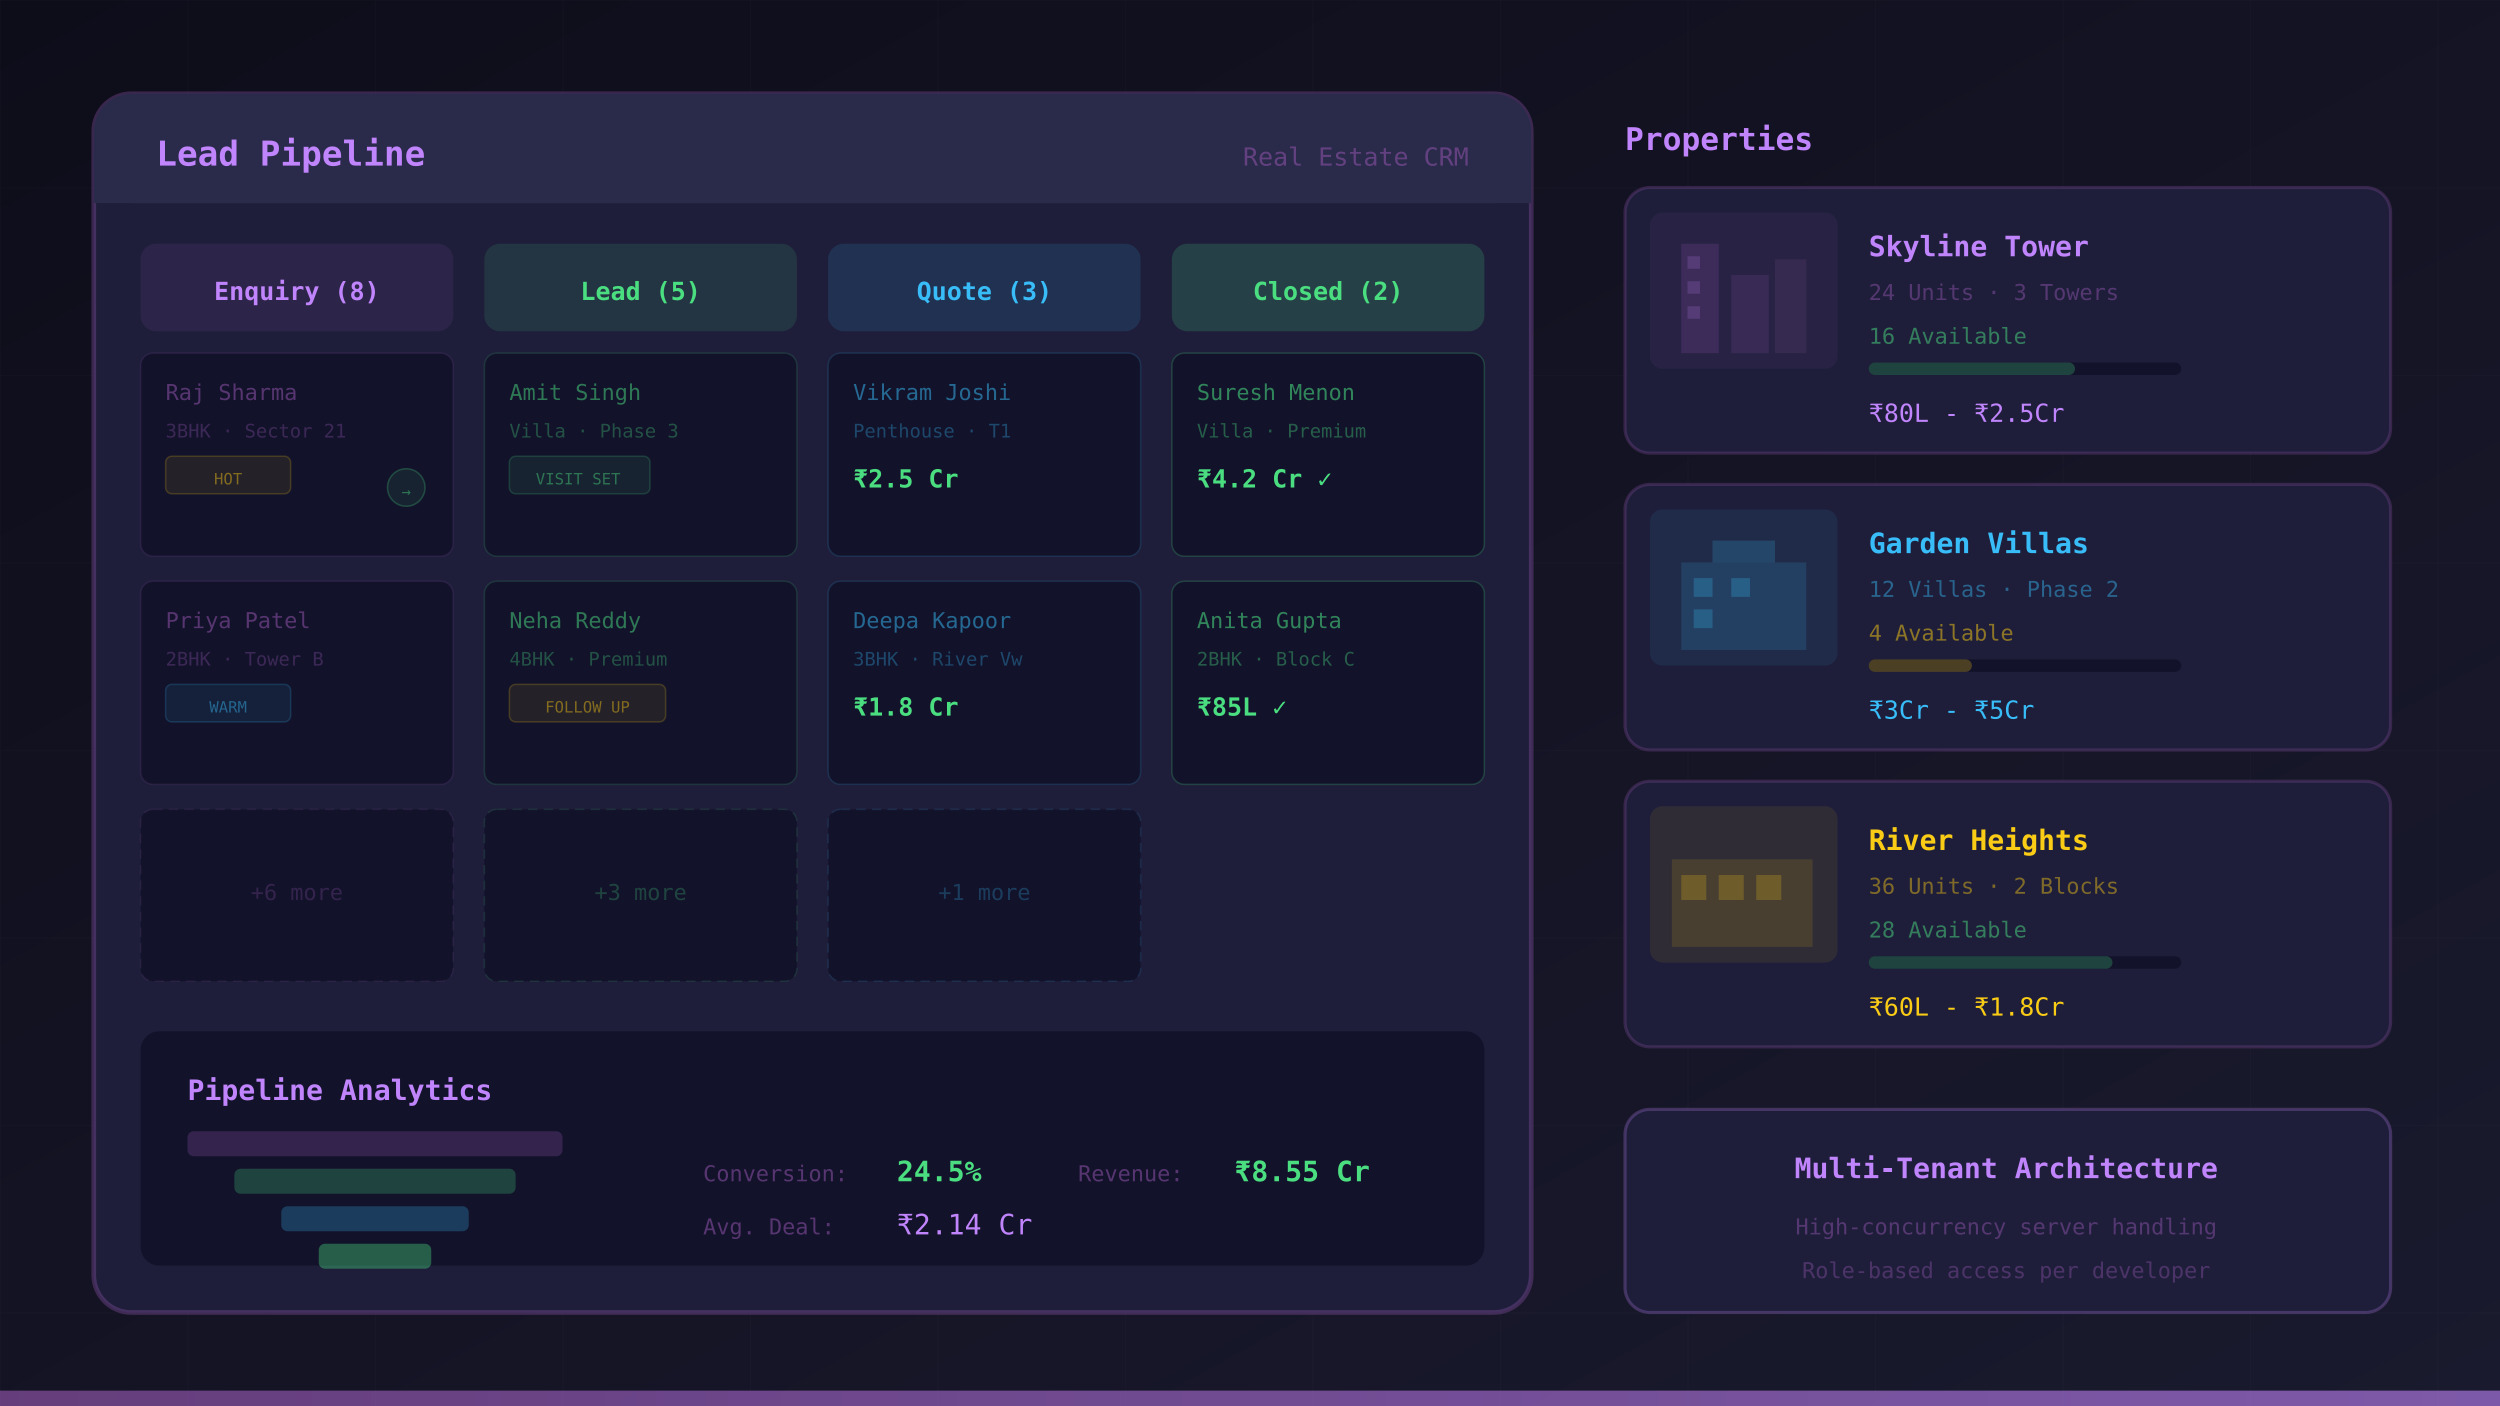Select the Priya Patel name
The height and width of the screenshot is (1406, 2500).
tap(237, 621)
